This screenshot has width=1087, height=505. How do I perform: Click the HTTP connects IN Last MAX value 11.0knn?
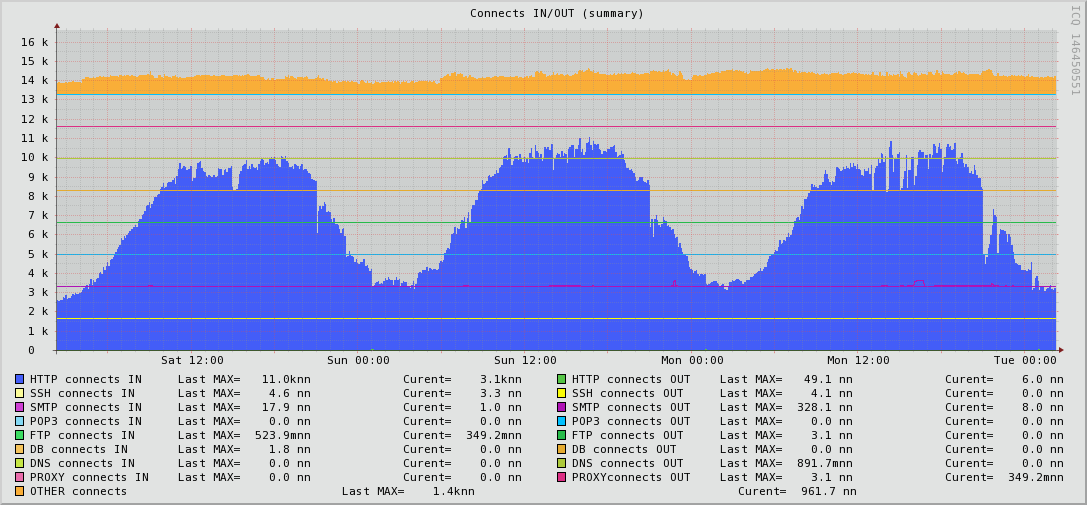tap(286, 379)
